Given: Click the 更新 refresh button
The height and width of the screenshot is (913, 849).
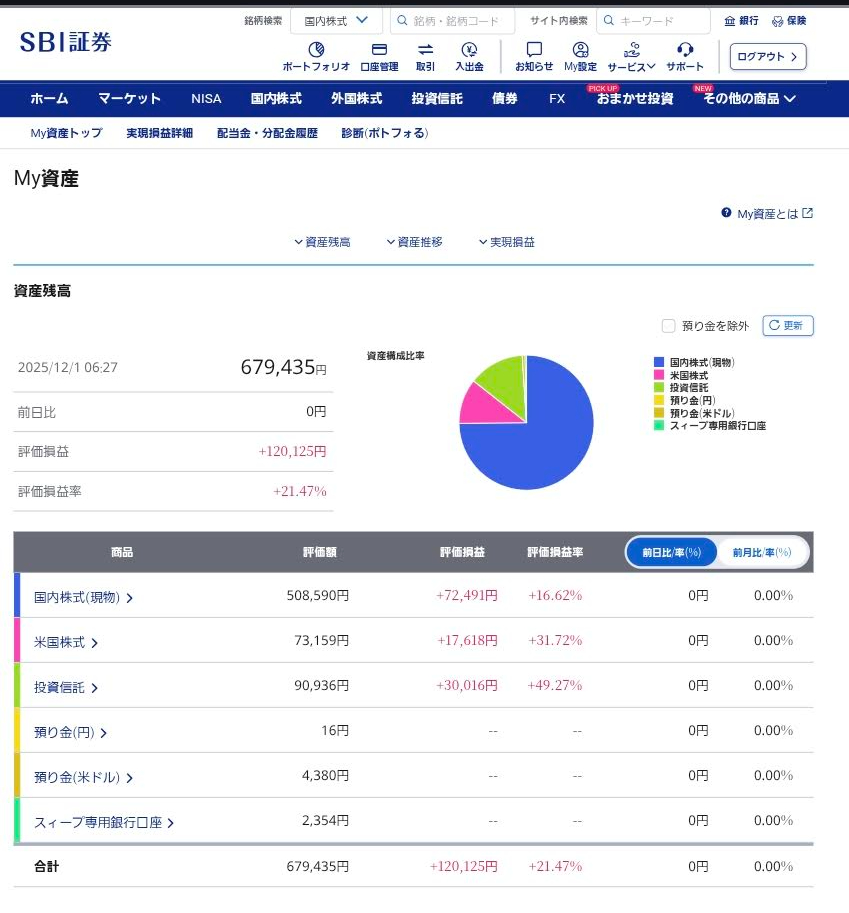Looking at the screenshot, I should (x=788, y=326).
